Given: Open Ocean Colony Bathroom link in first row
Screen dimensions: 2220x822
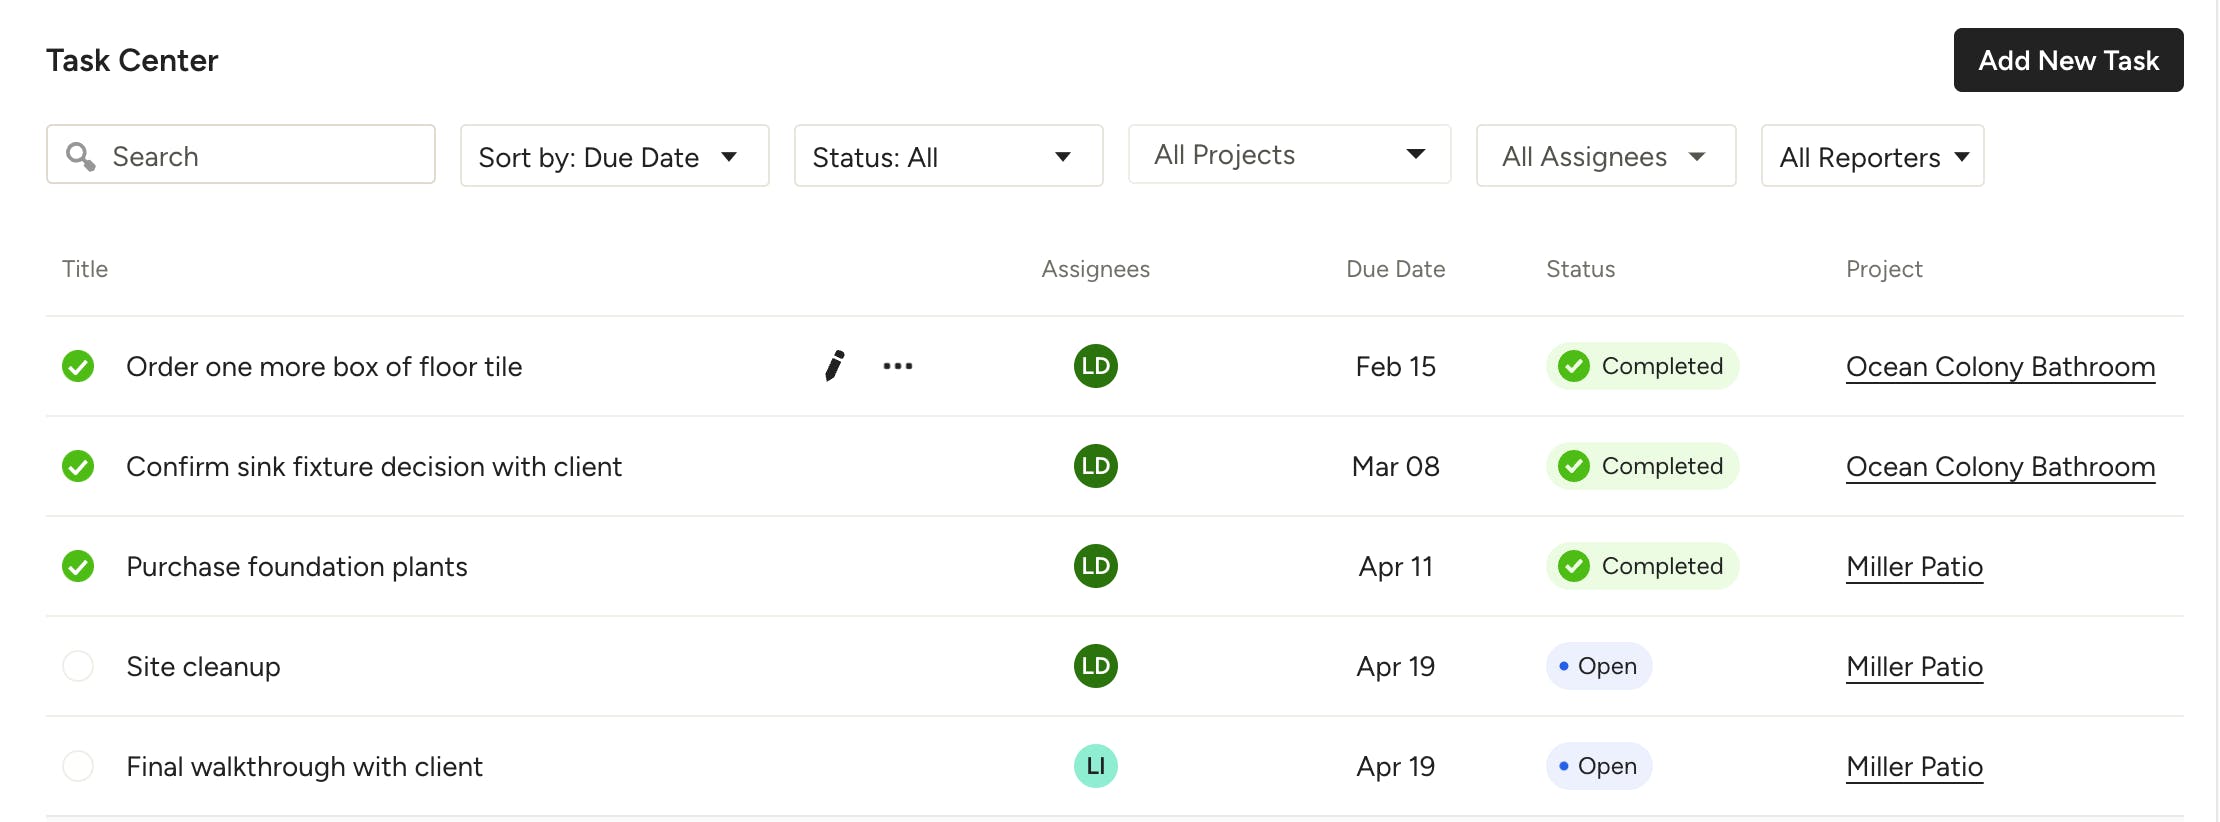Looking at the screenshot, I should [2000, 367].
